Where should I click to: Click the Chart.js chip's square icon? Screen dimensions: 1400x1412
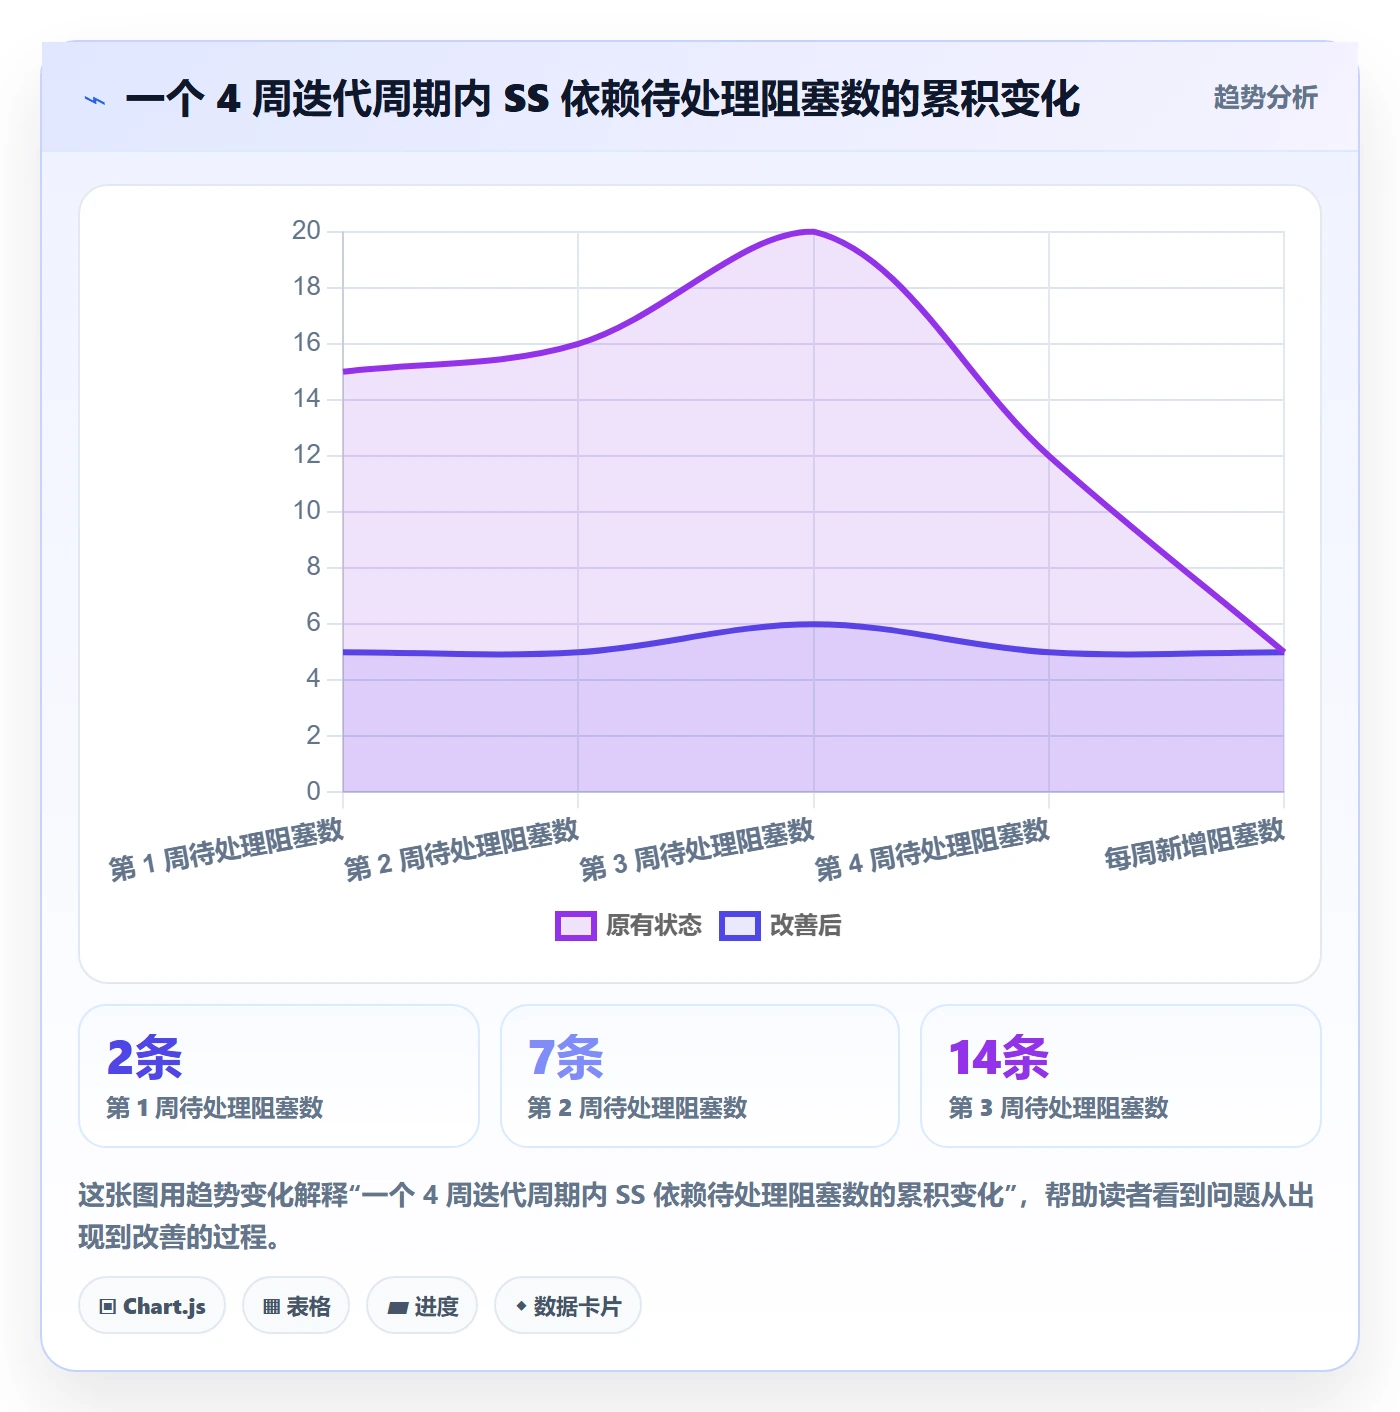(x=108, y=1307)
